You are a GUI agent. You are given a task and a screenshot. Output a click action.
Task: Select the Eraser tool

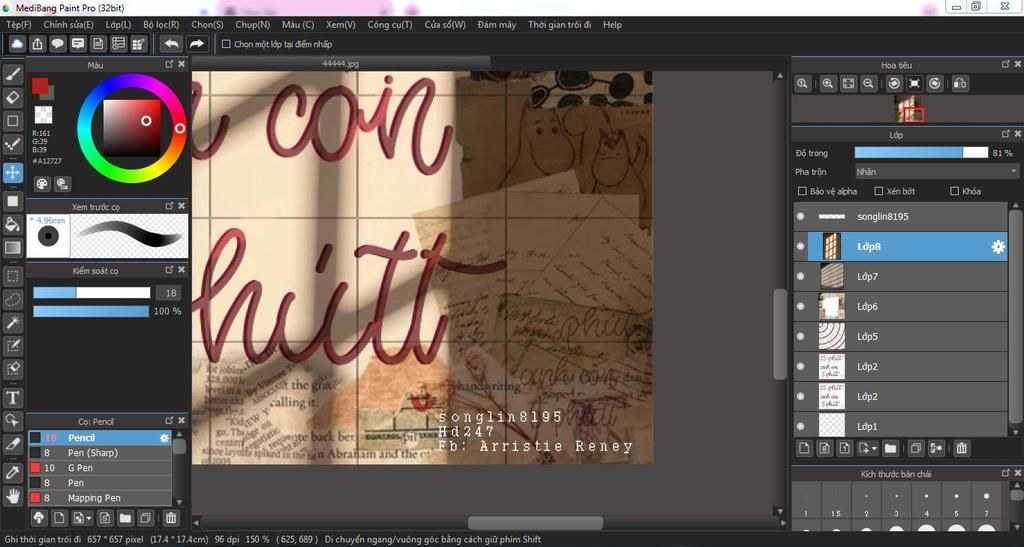(x=12, y=98)
